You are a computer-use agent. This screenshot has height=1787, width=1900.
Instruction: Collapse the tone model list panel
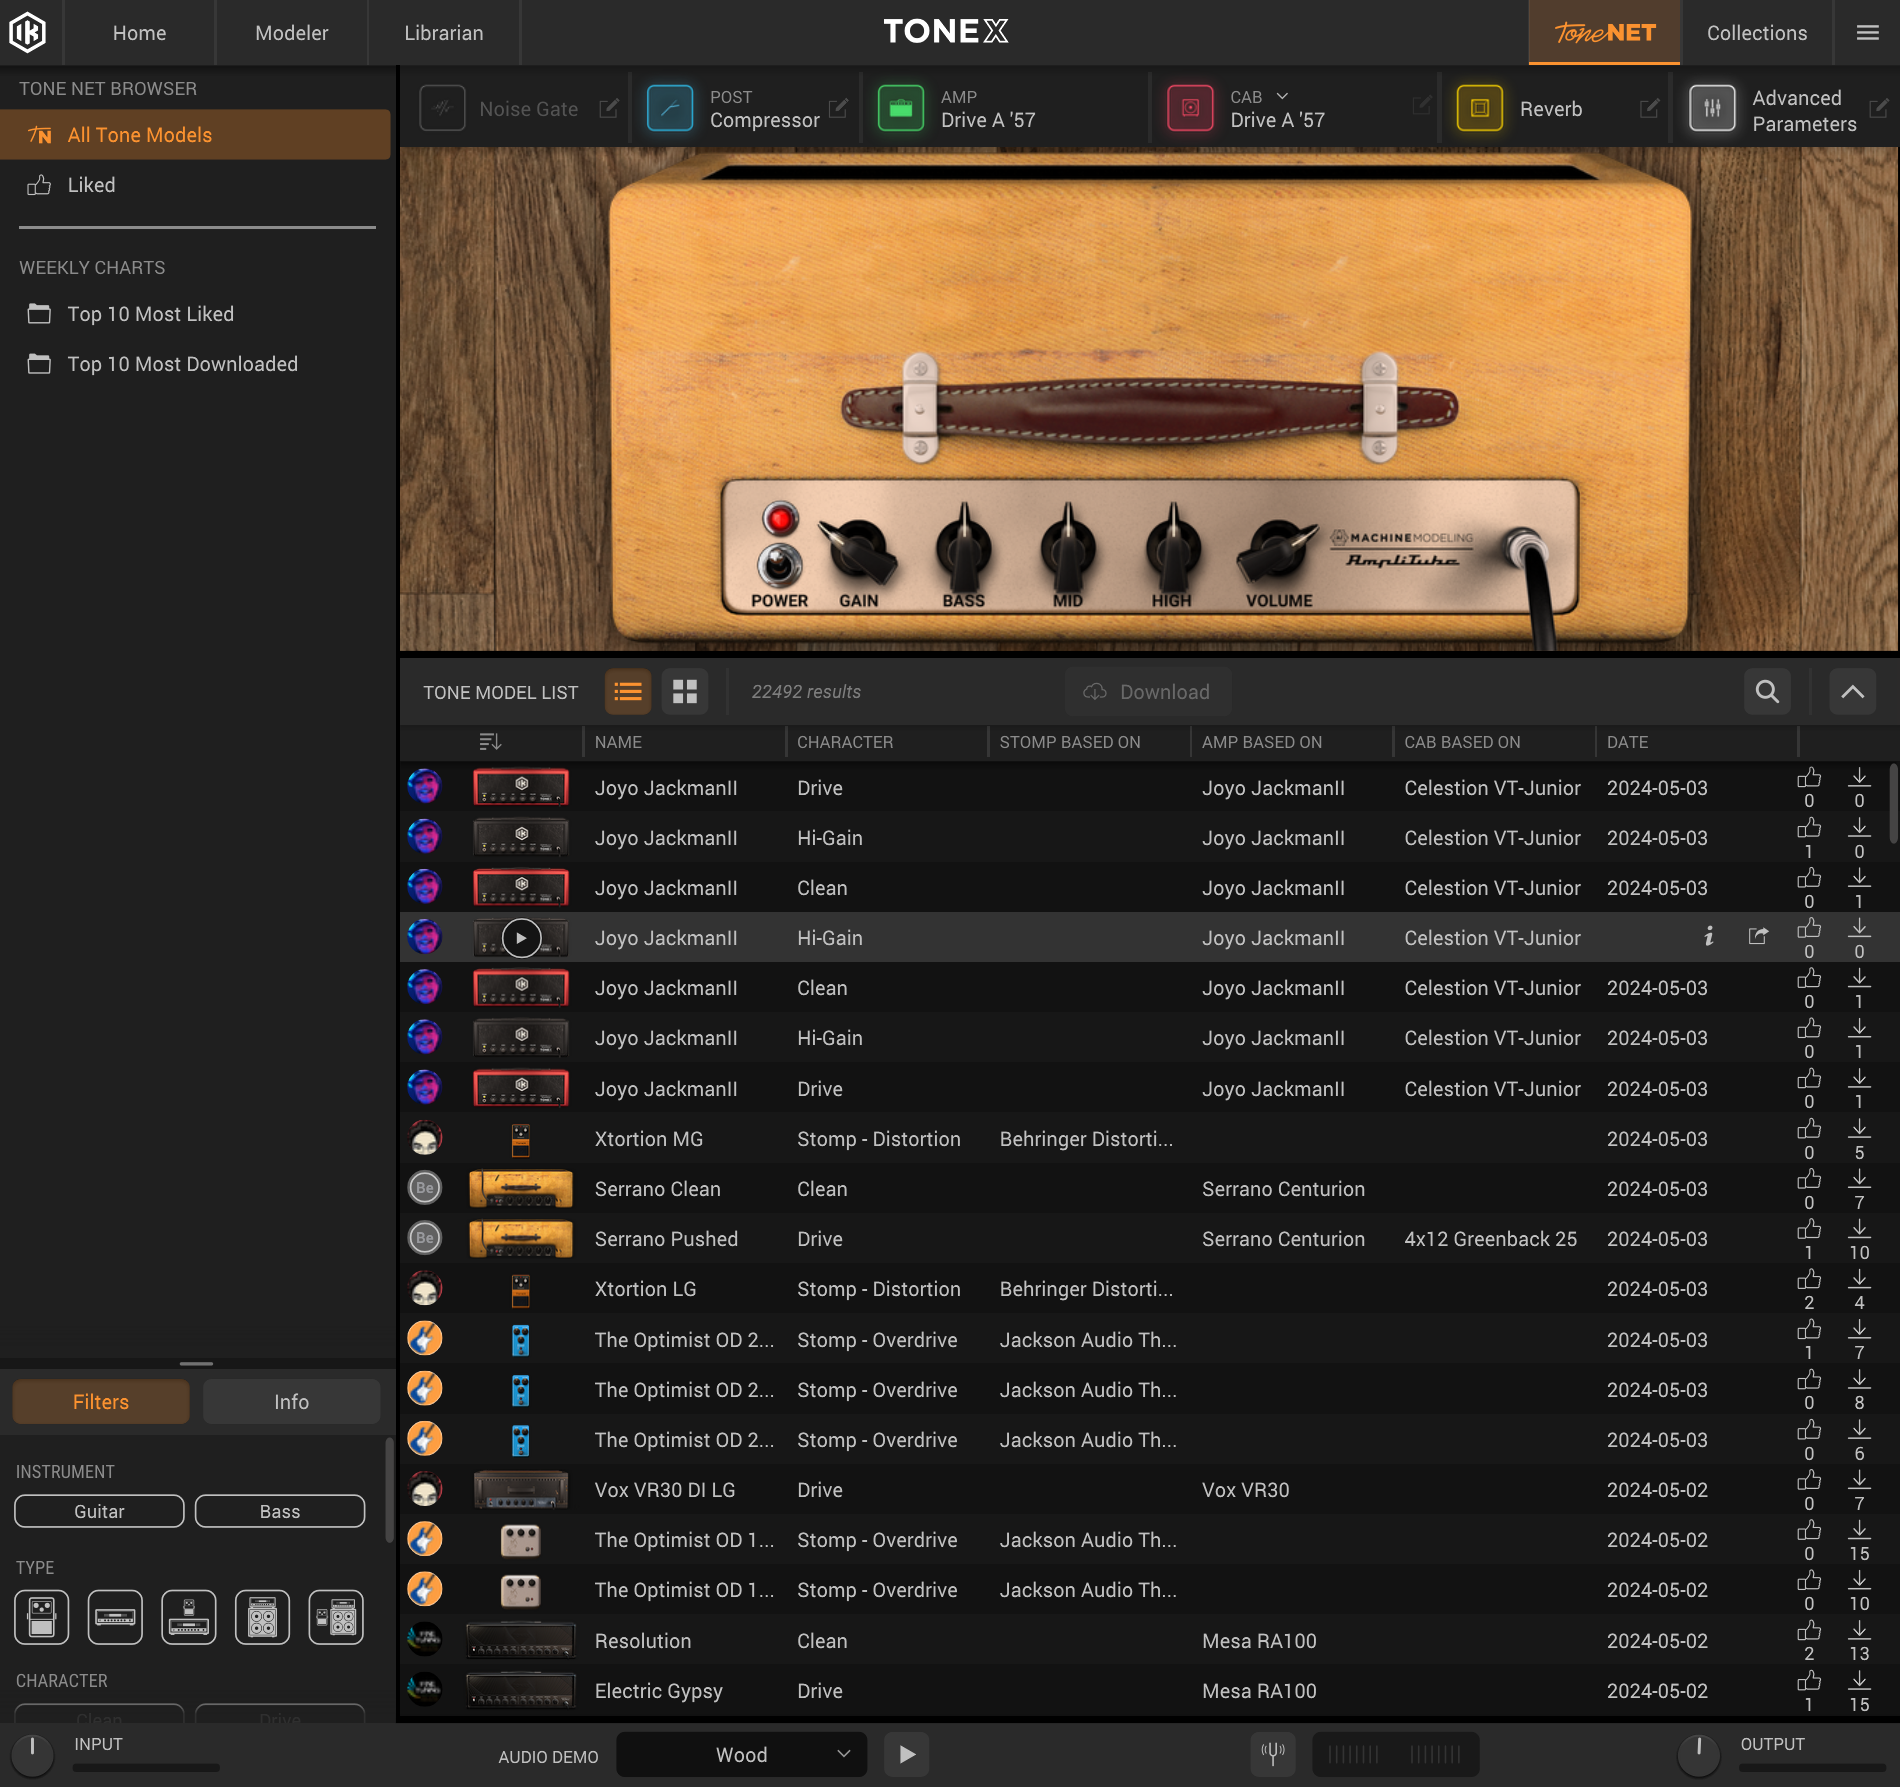pyautogui.click(x=1852, y=691)
